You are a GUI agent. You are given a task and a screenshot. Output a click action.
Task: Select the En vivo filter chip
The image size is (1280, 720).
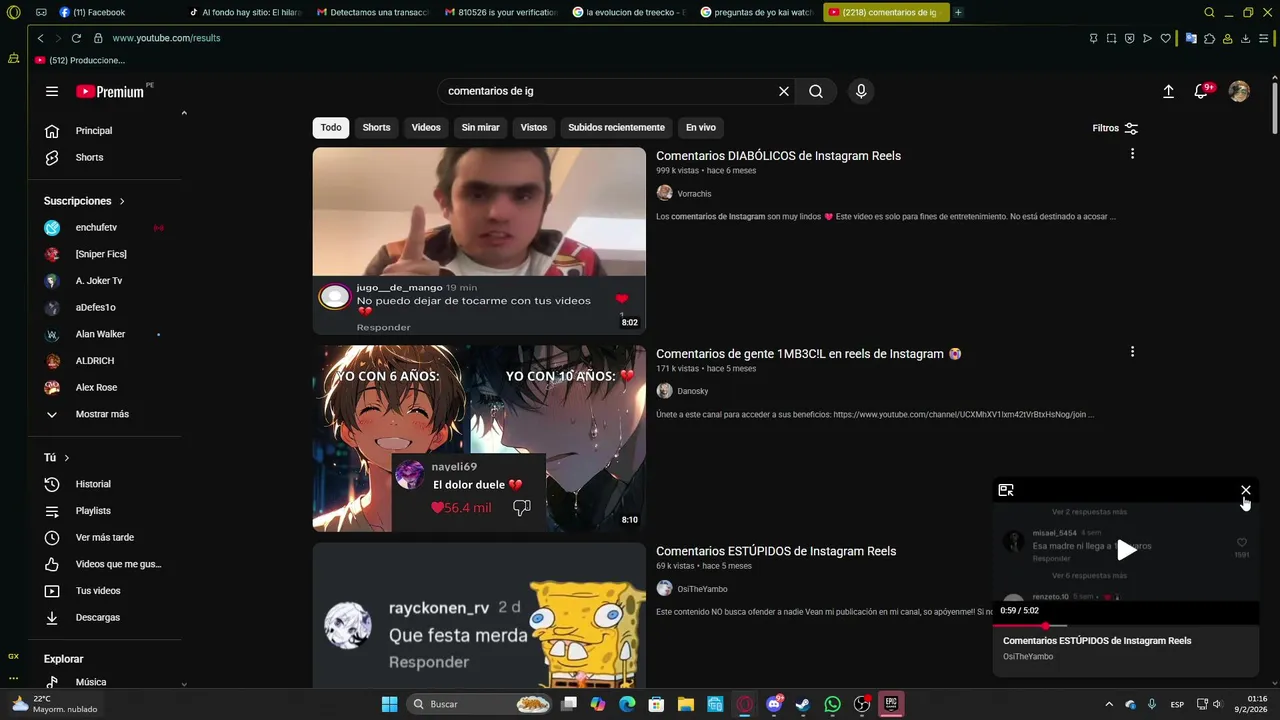coord(701,128)
